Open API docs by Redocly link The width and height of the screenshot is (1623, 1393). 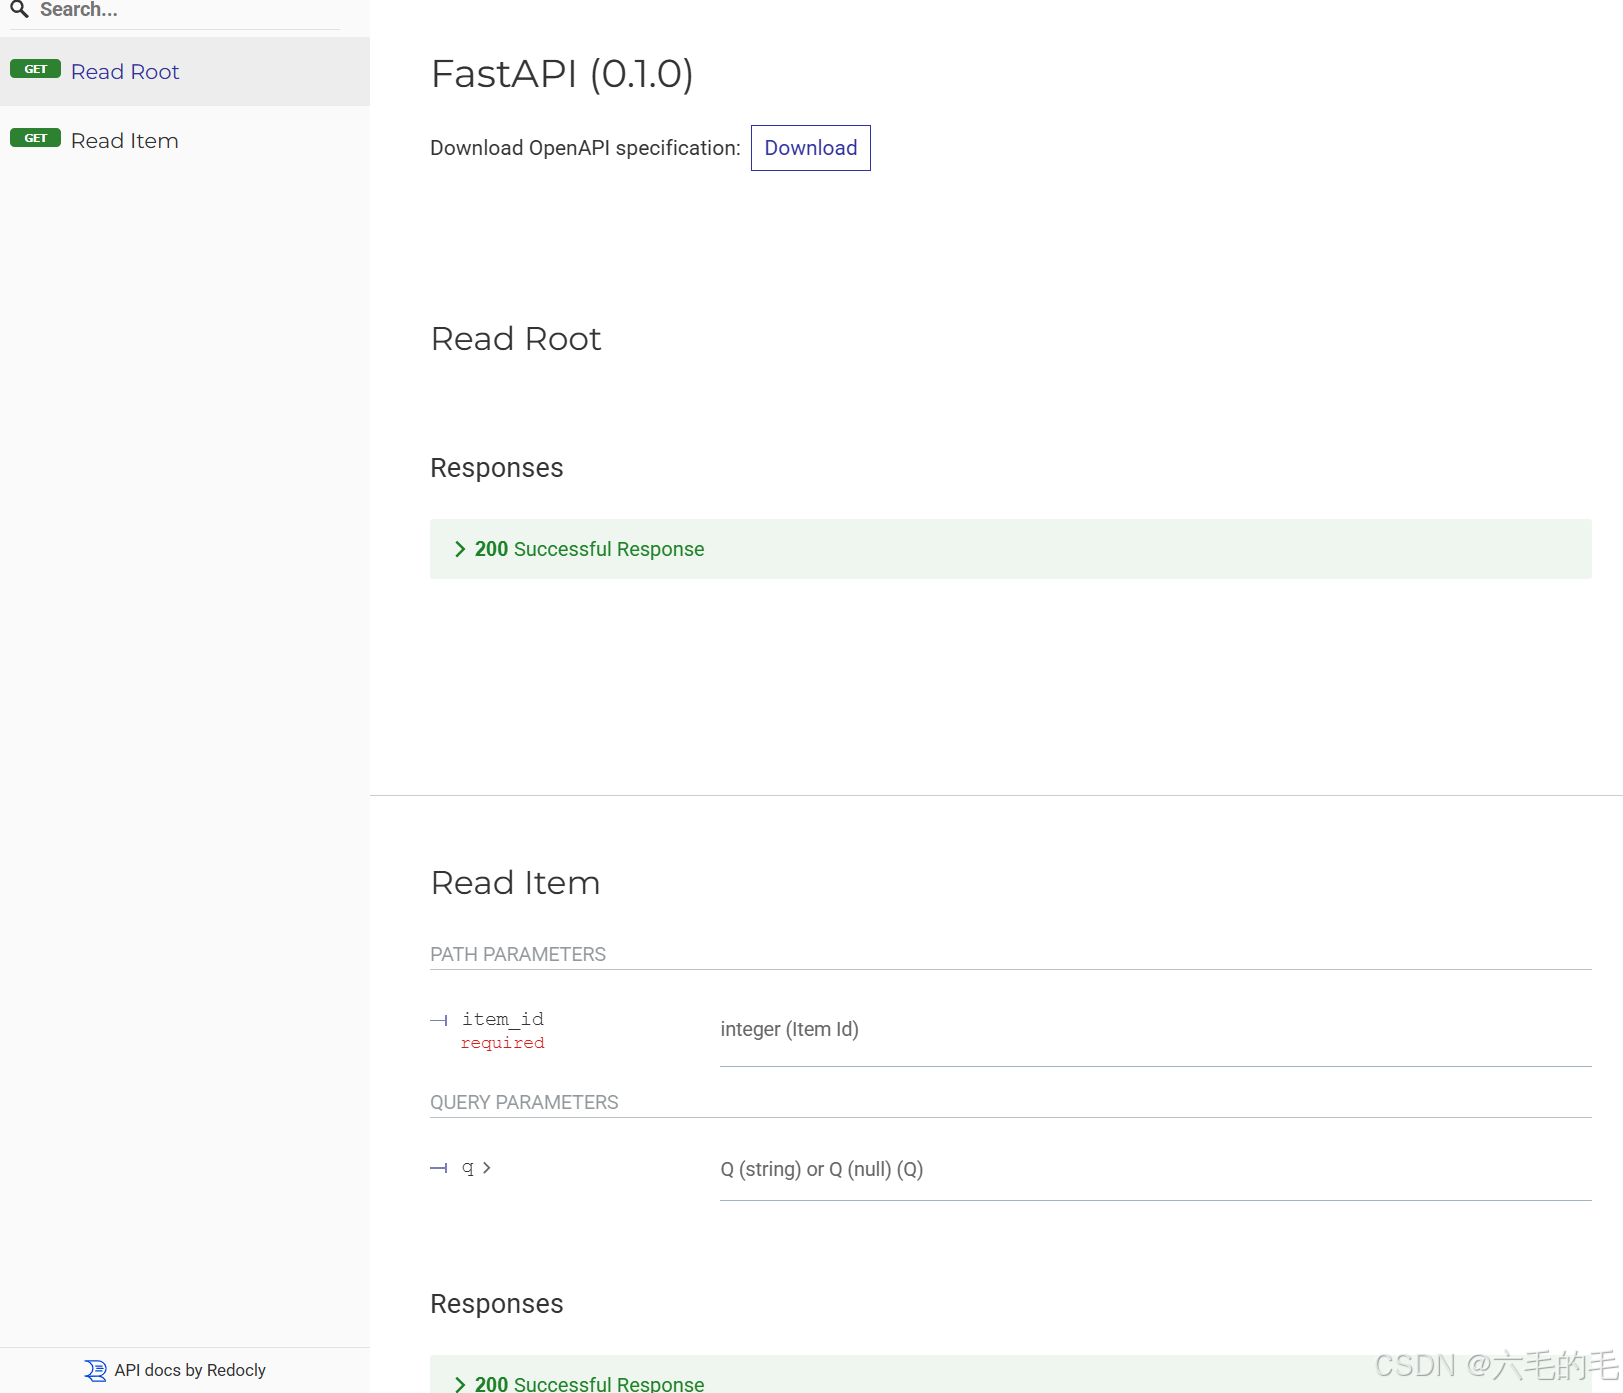click(190, 1370)
